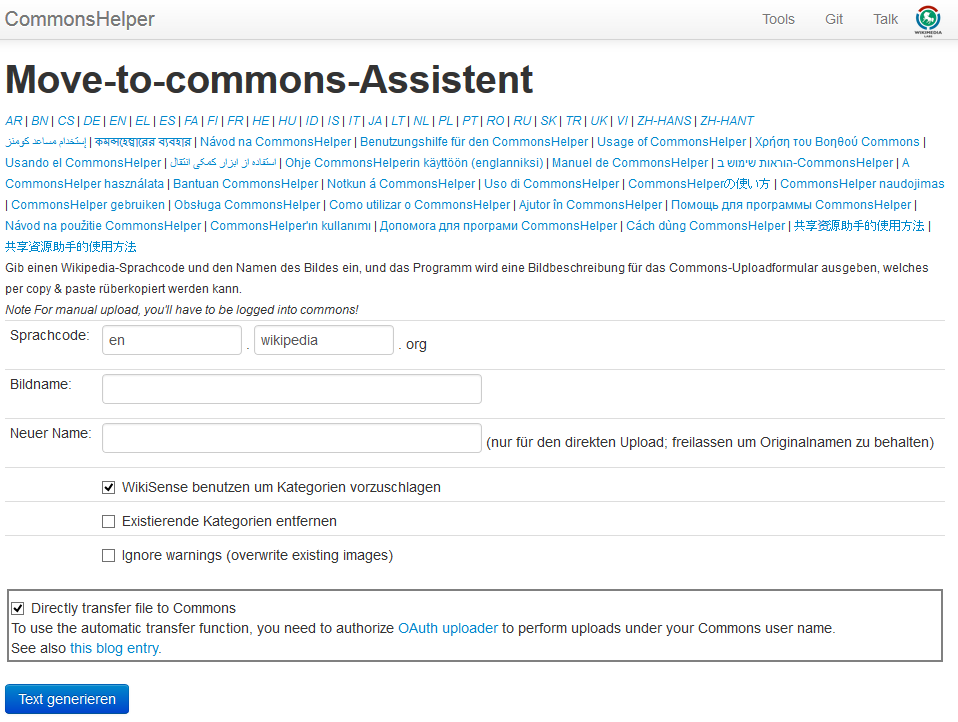
Task: Click the CommonsHelper brand title
Action: [79, 19]
